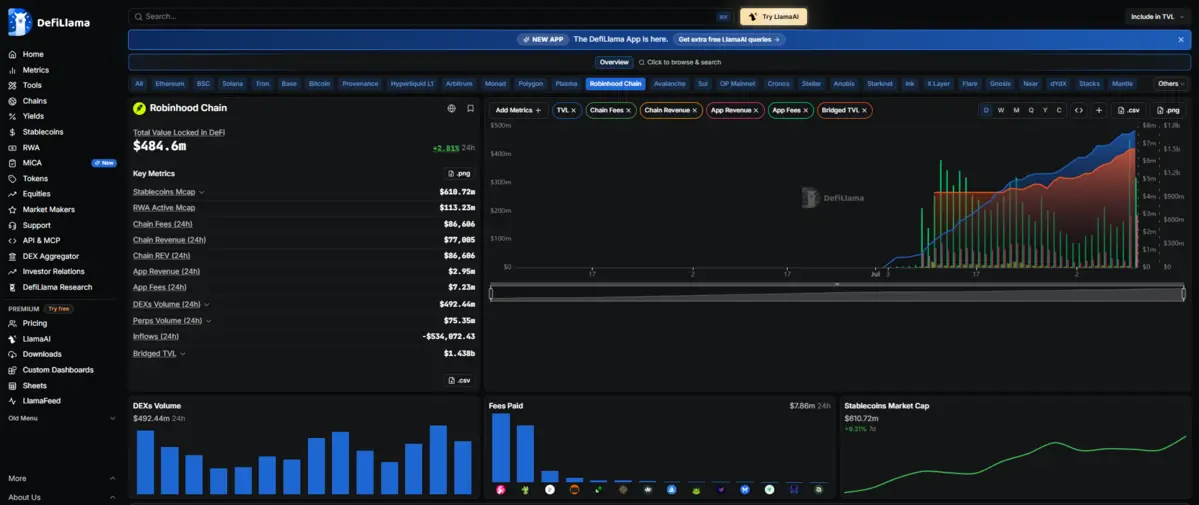Click the Try LlamaAI button
This screenshot has width=1199, height=505.
point(773,17)
